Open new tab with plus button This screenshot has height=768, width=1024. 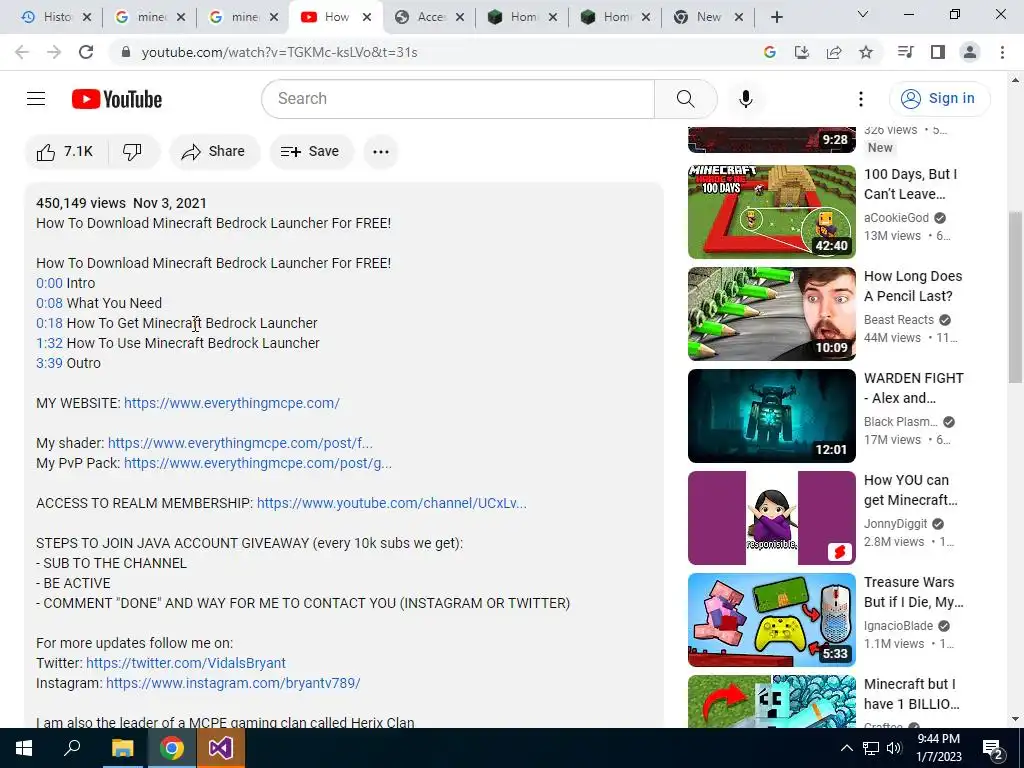point(776,17)
